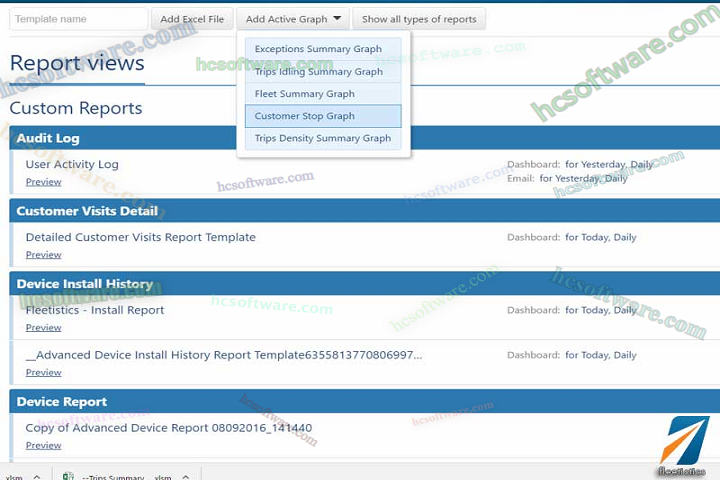Click the Device Install History section header

click(x=365, y=283)
